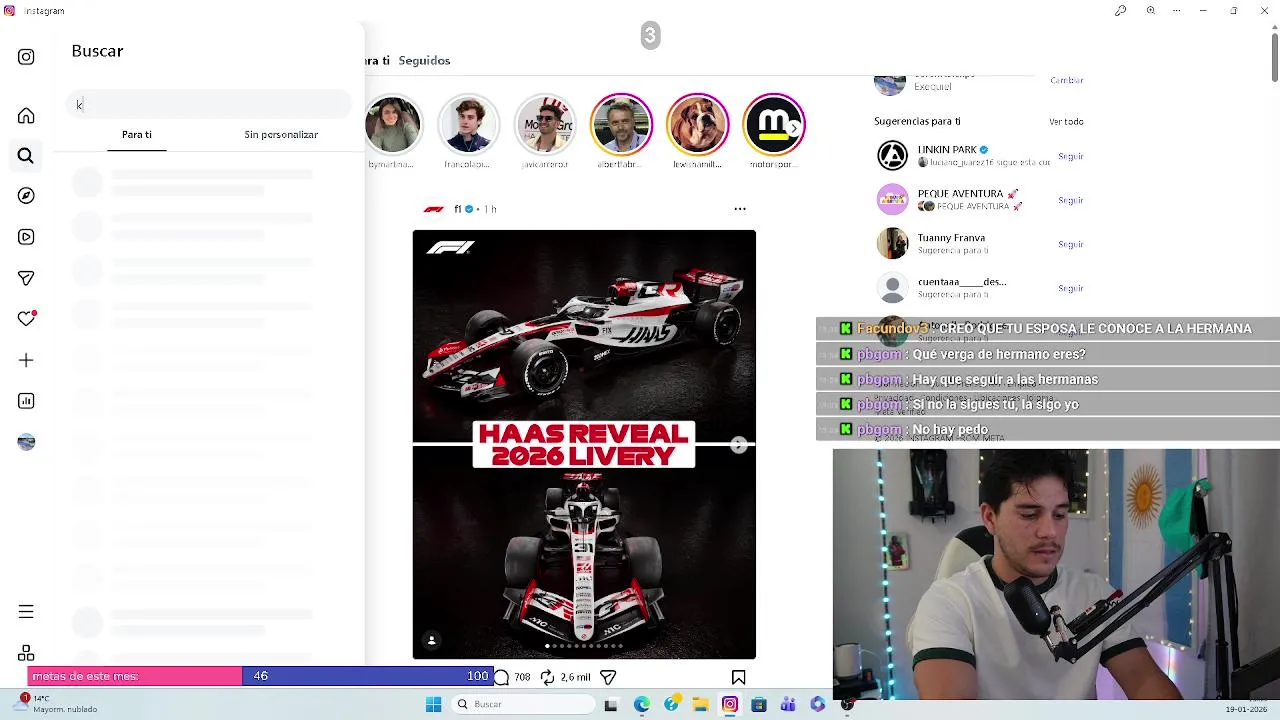1280x720 pixels.
Task: Open the LINKIN PARK suggested profile
Action: (947, 150)
